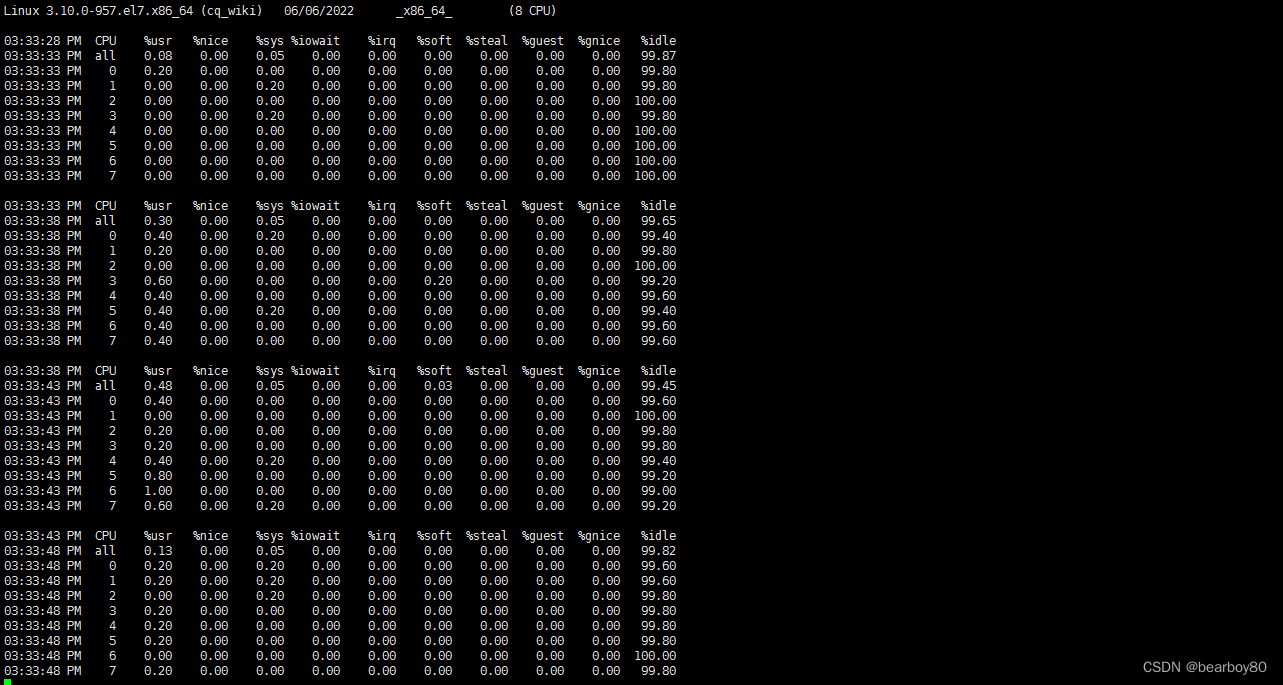
Task: Click the CPU all row value 99.87
Action: 656,55
